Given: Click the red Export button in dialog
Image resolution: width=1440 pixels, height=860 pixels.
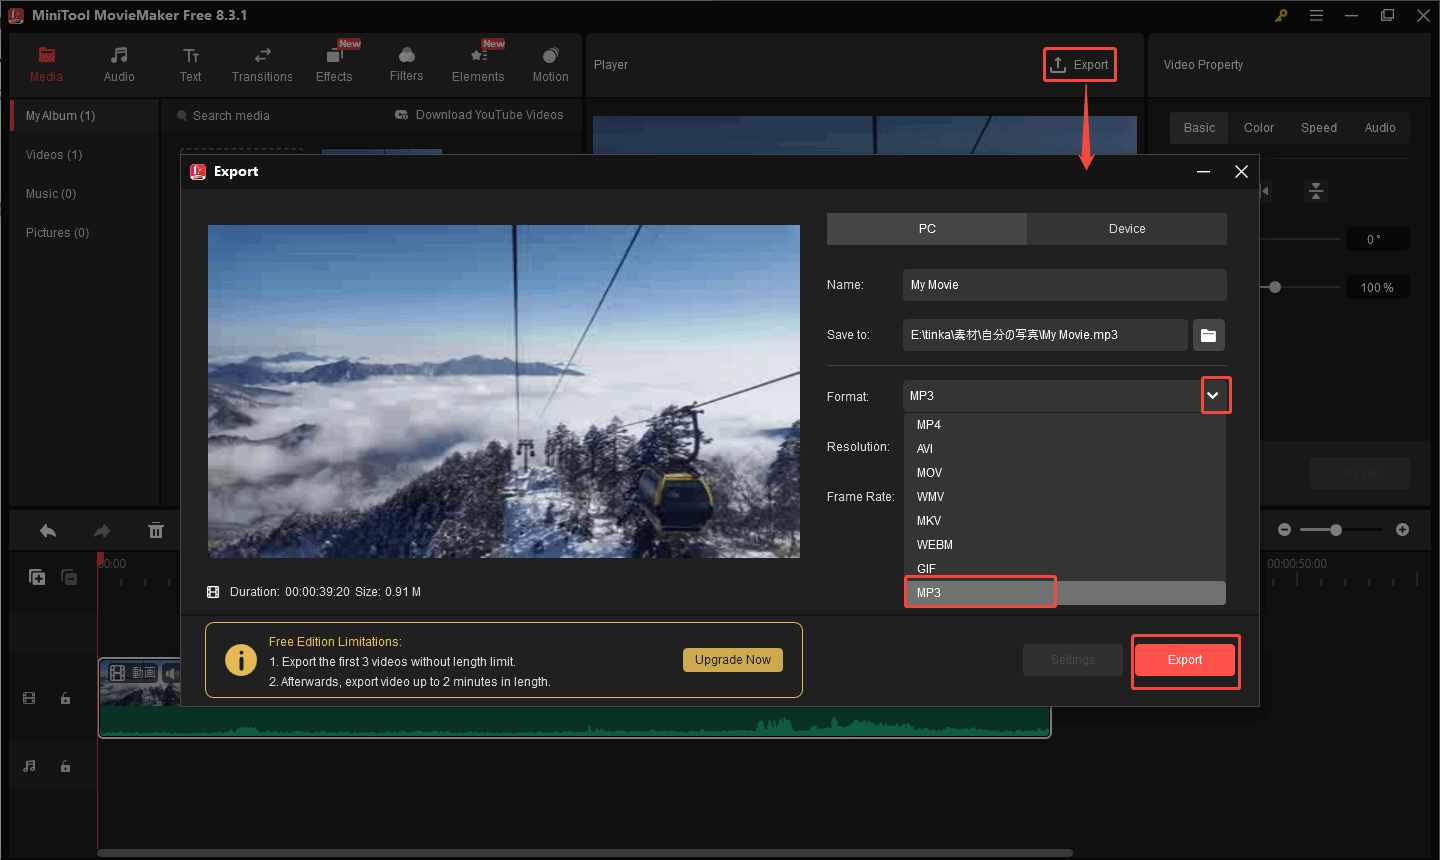Looking at the screenshot, I should pos(1185,660).
